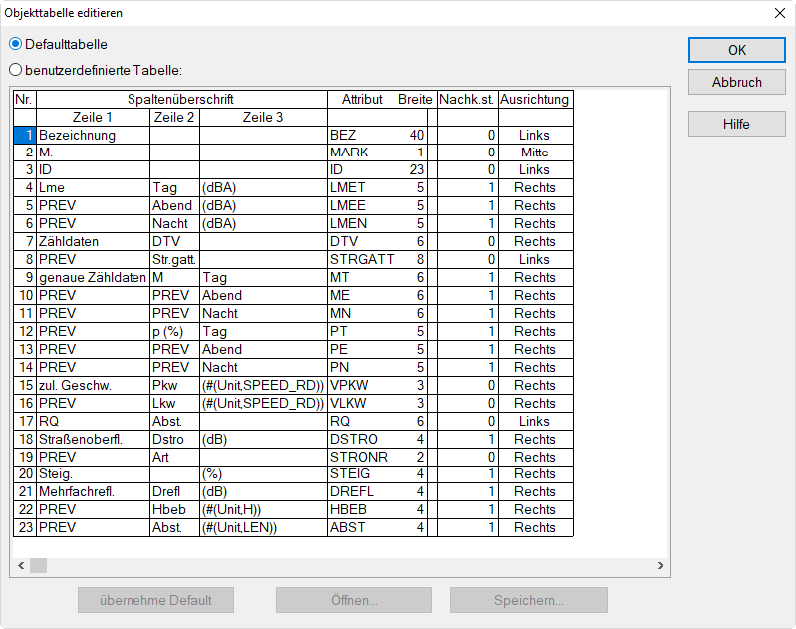Screen dimensions: 796x629
Task: Click the Mehrfachrefl. cell
Action: 93,491
